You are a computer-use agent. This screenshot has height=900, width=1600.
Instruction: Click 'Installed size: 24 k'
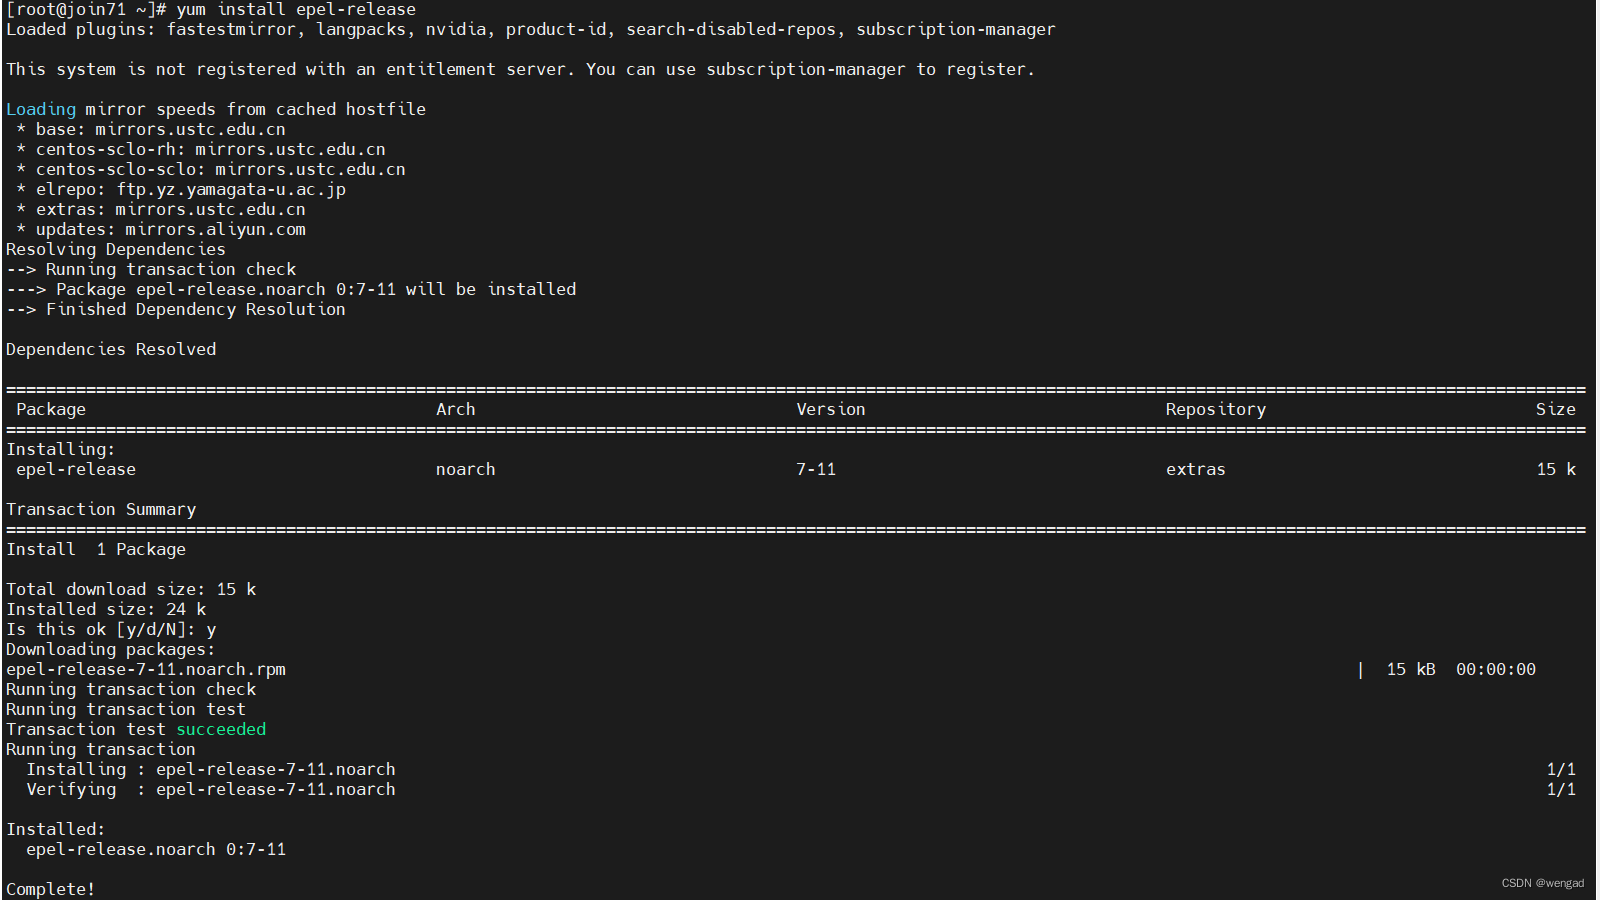point(106,610)
